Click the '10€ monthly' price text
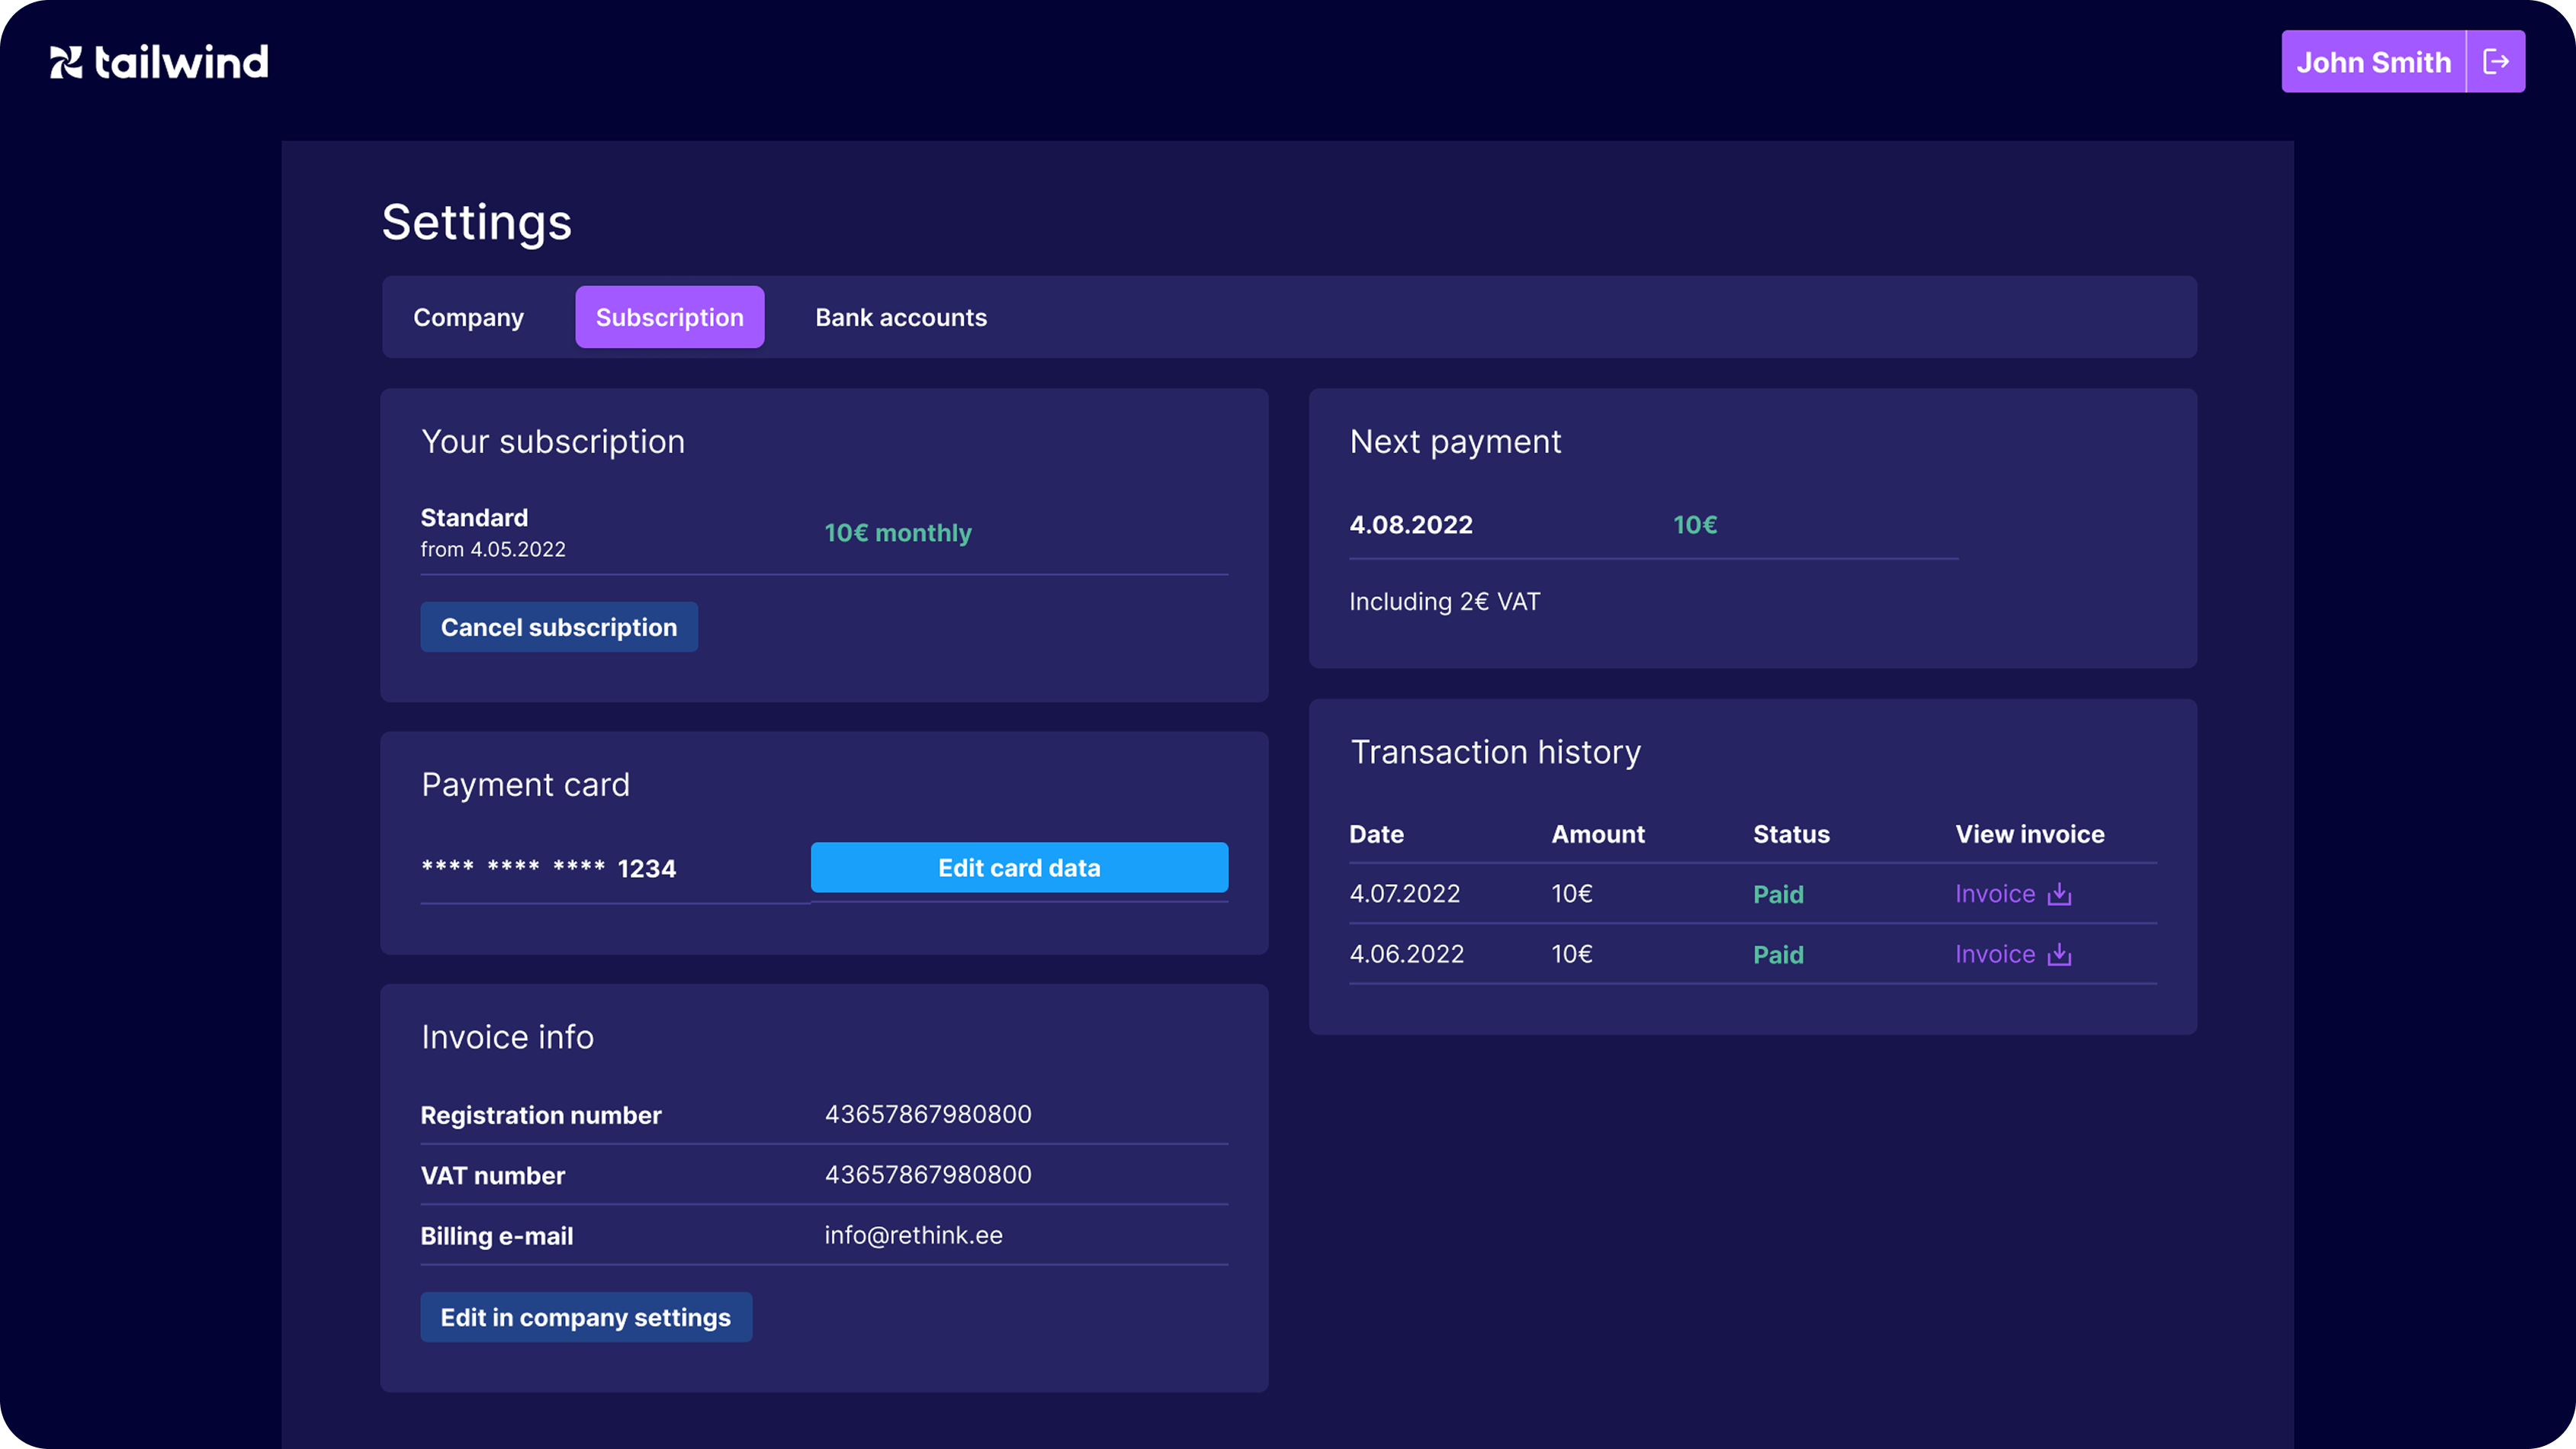The height and width of the screenshot is (1449, 2576). (x=898, y=533)
